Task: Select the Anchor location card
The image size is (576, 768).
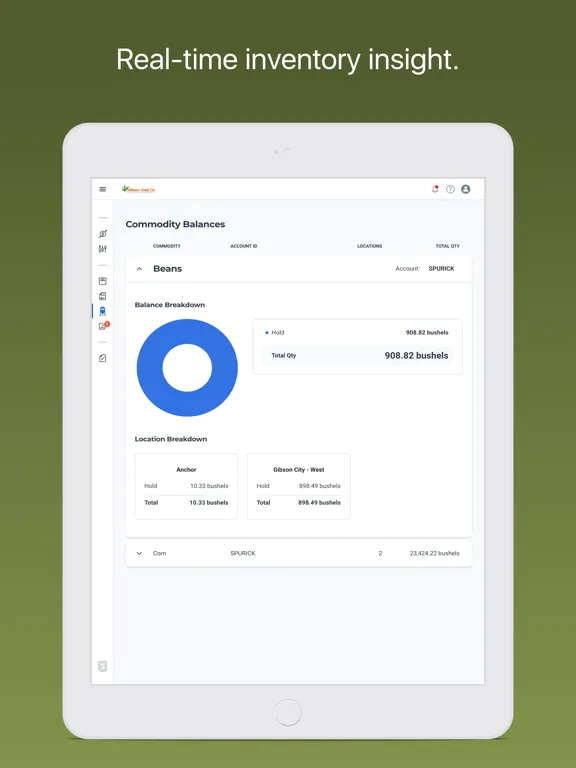Action: pos(186,486)
